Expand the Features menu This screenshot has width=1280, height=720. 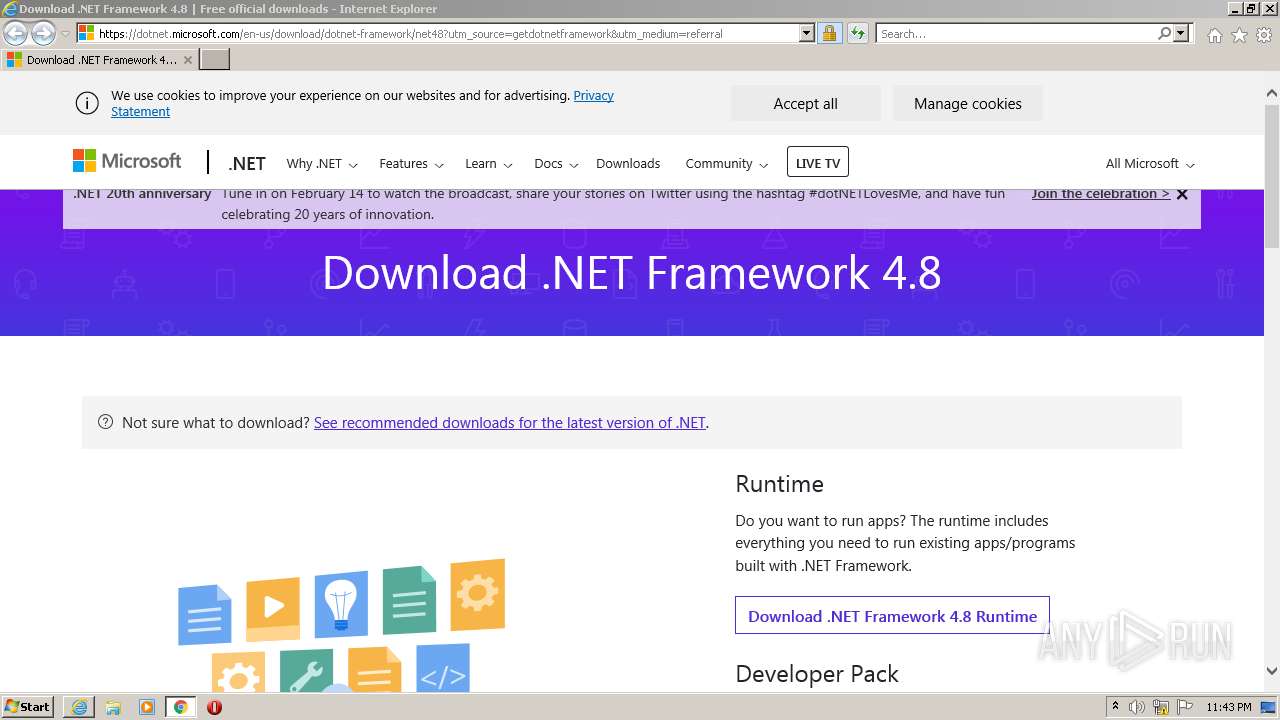pyautogui.click(x=411, y=164)
